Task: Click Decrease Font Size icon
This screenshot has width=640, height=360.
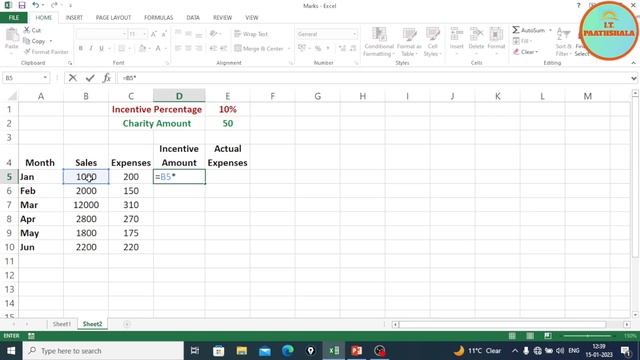Action: [164, 34]
